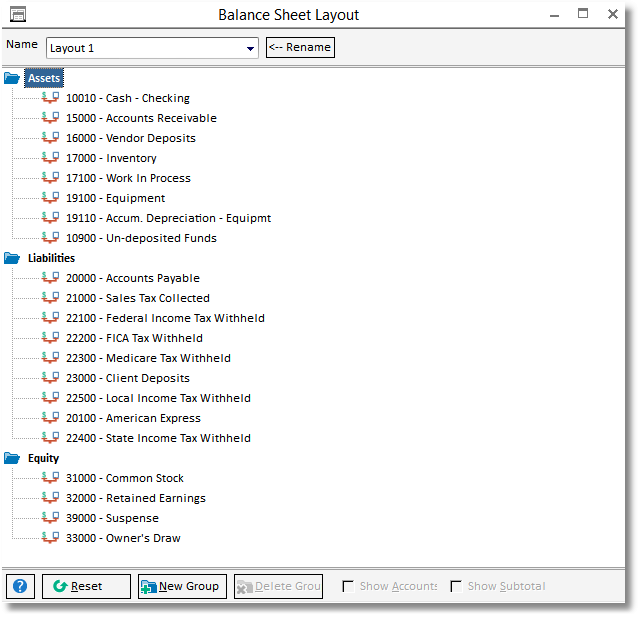Viewport: 639px width, 617px height.
Task: Click the account icon beside 20000 - Accounts Payable
Action: coord(51,278)
